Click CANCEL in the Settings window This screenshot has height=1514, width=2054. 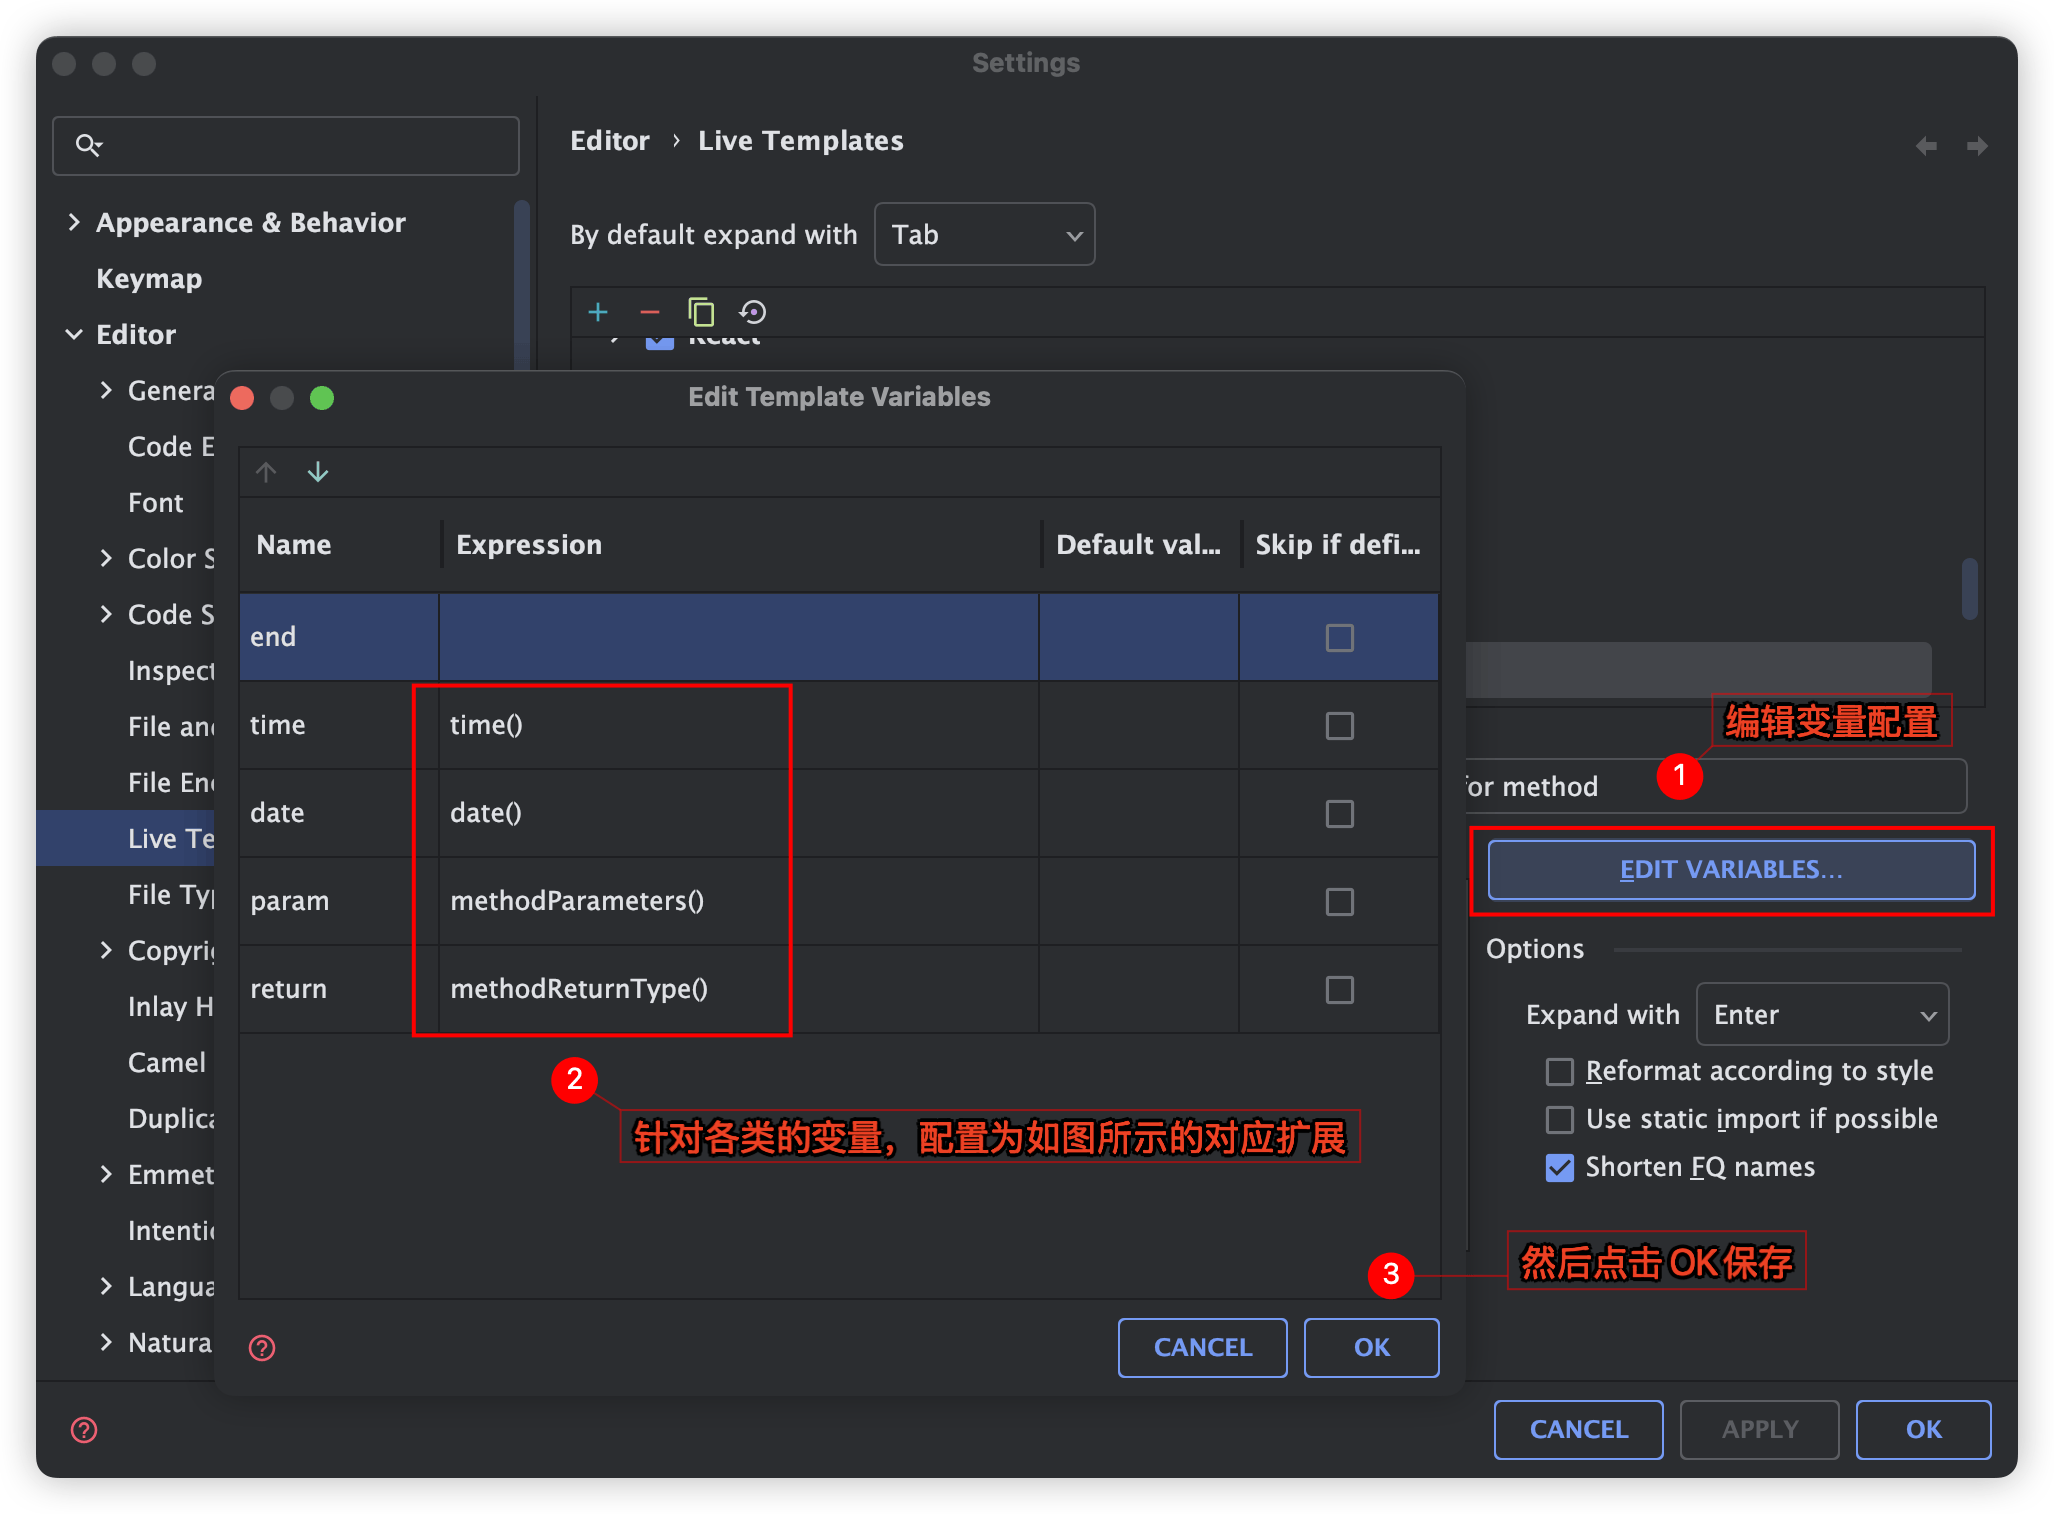[1578, 1430]
